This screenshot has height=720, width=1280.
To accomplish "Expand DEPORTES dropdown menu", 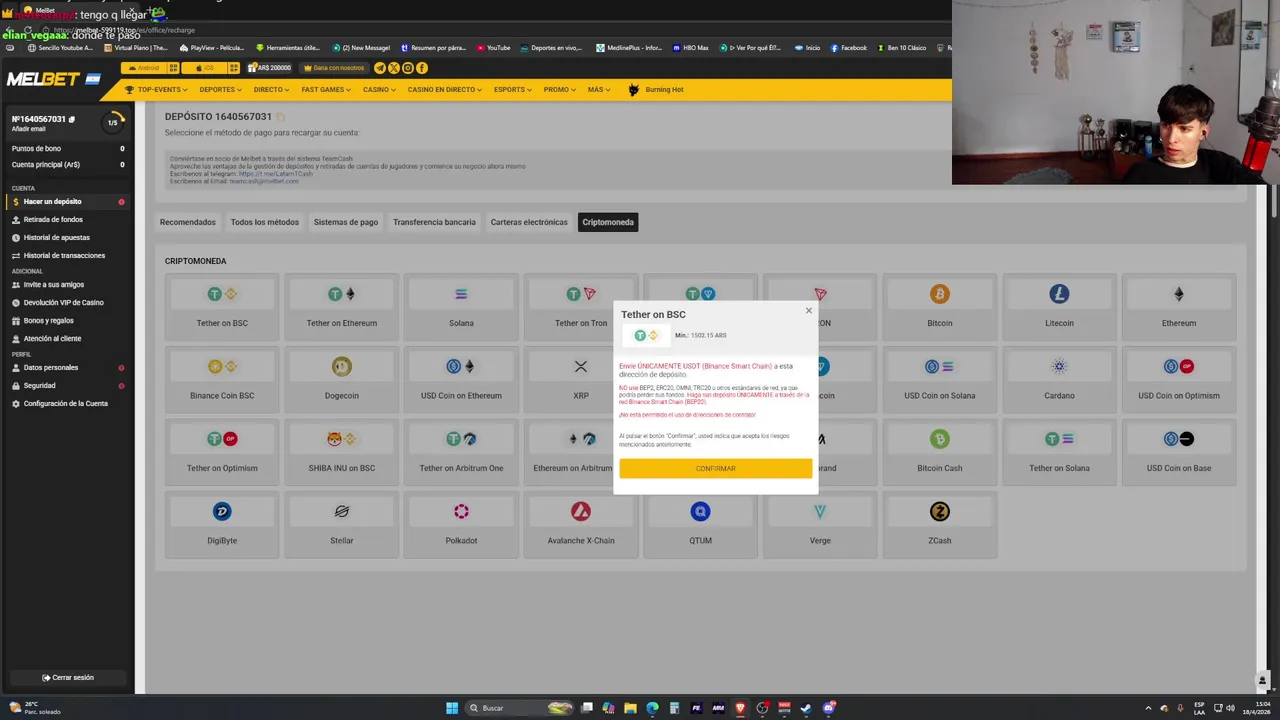I will click(x=220, y=90).
